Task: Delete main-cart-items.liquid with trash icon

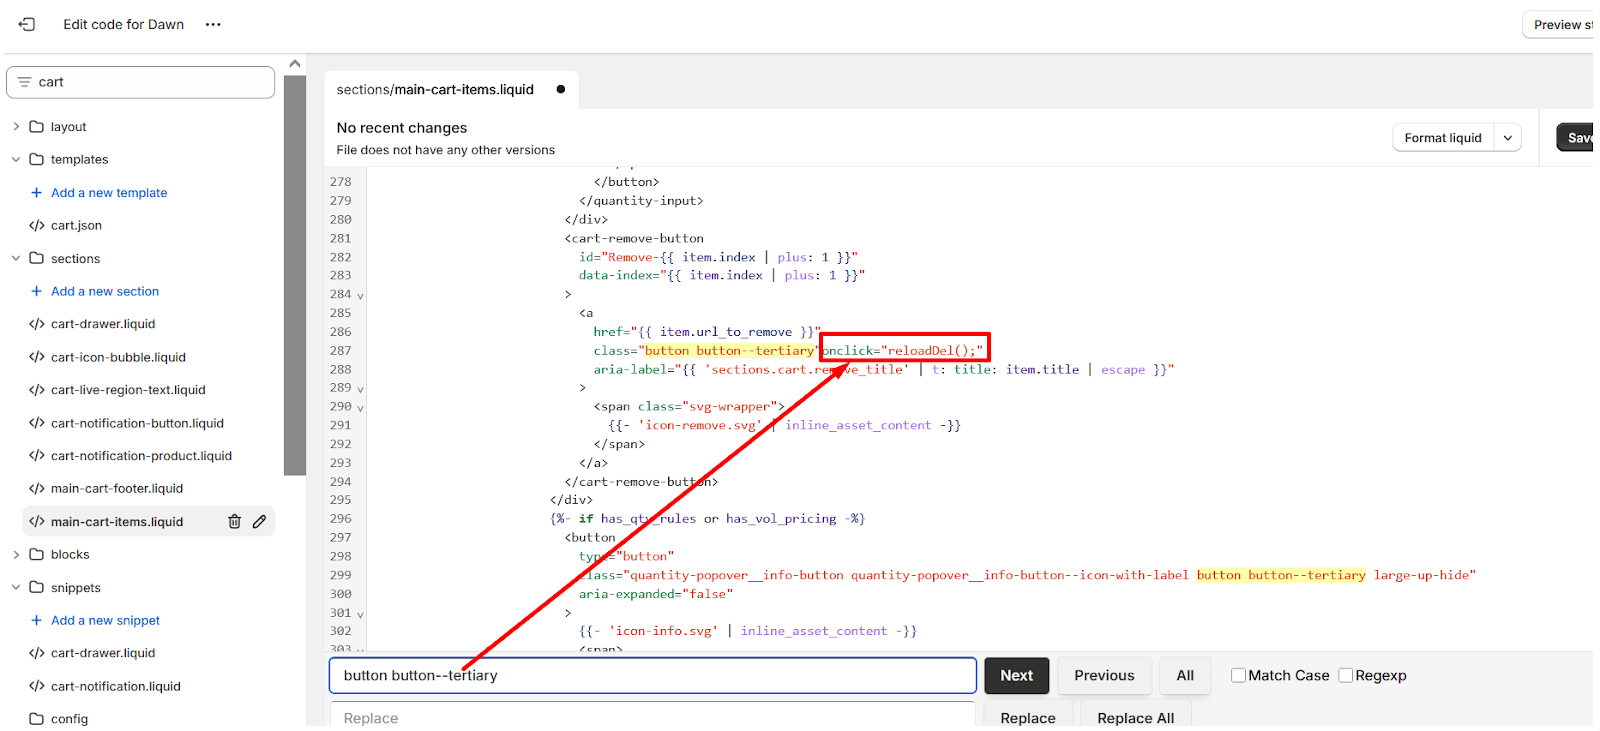Action: tap(234, 521)
